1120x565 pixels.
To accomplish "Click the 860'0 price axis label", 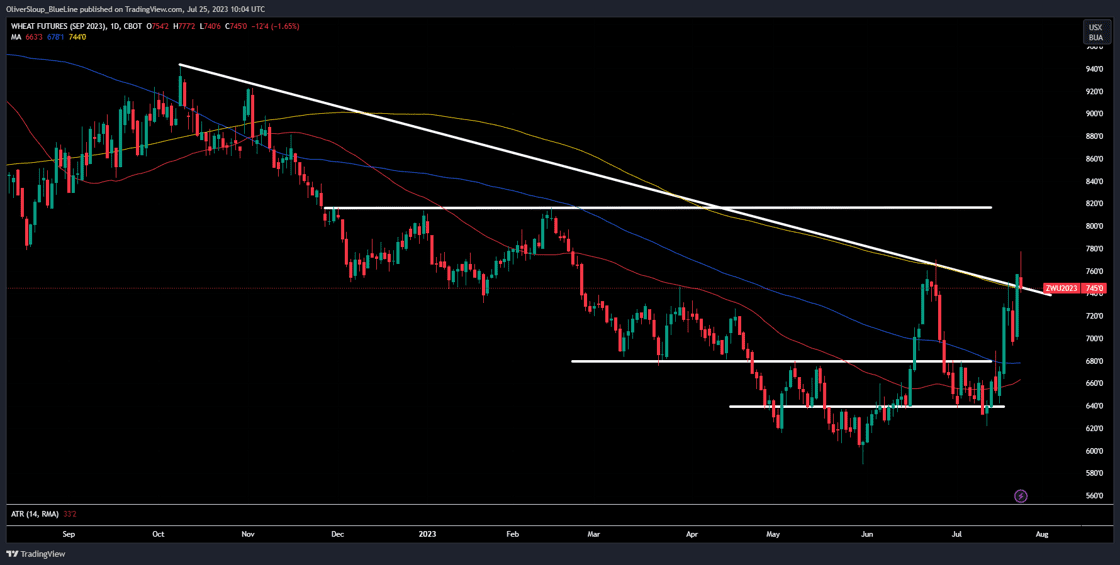I will point(1095,159).
